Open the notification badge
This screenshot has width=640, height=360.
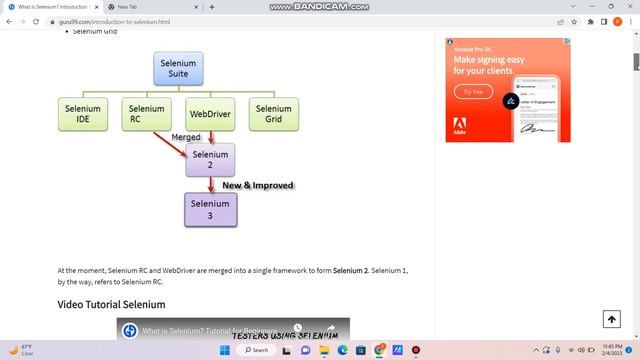tap(629, 350)
